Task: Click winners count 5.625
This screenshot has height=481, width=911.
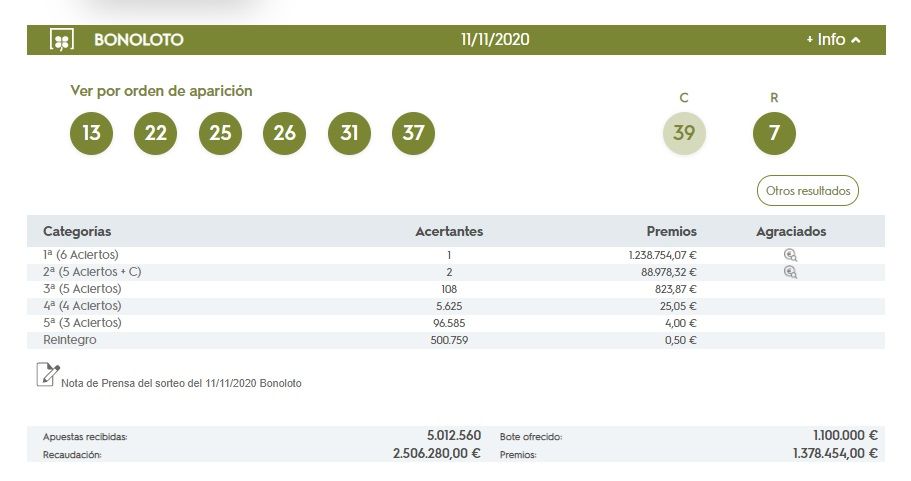Action: pyautogui.click(x=449, y=306)
